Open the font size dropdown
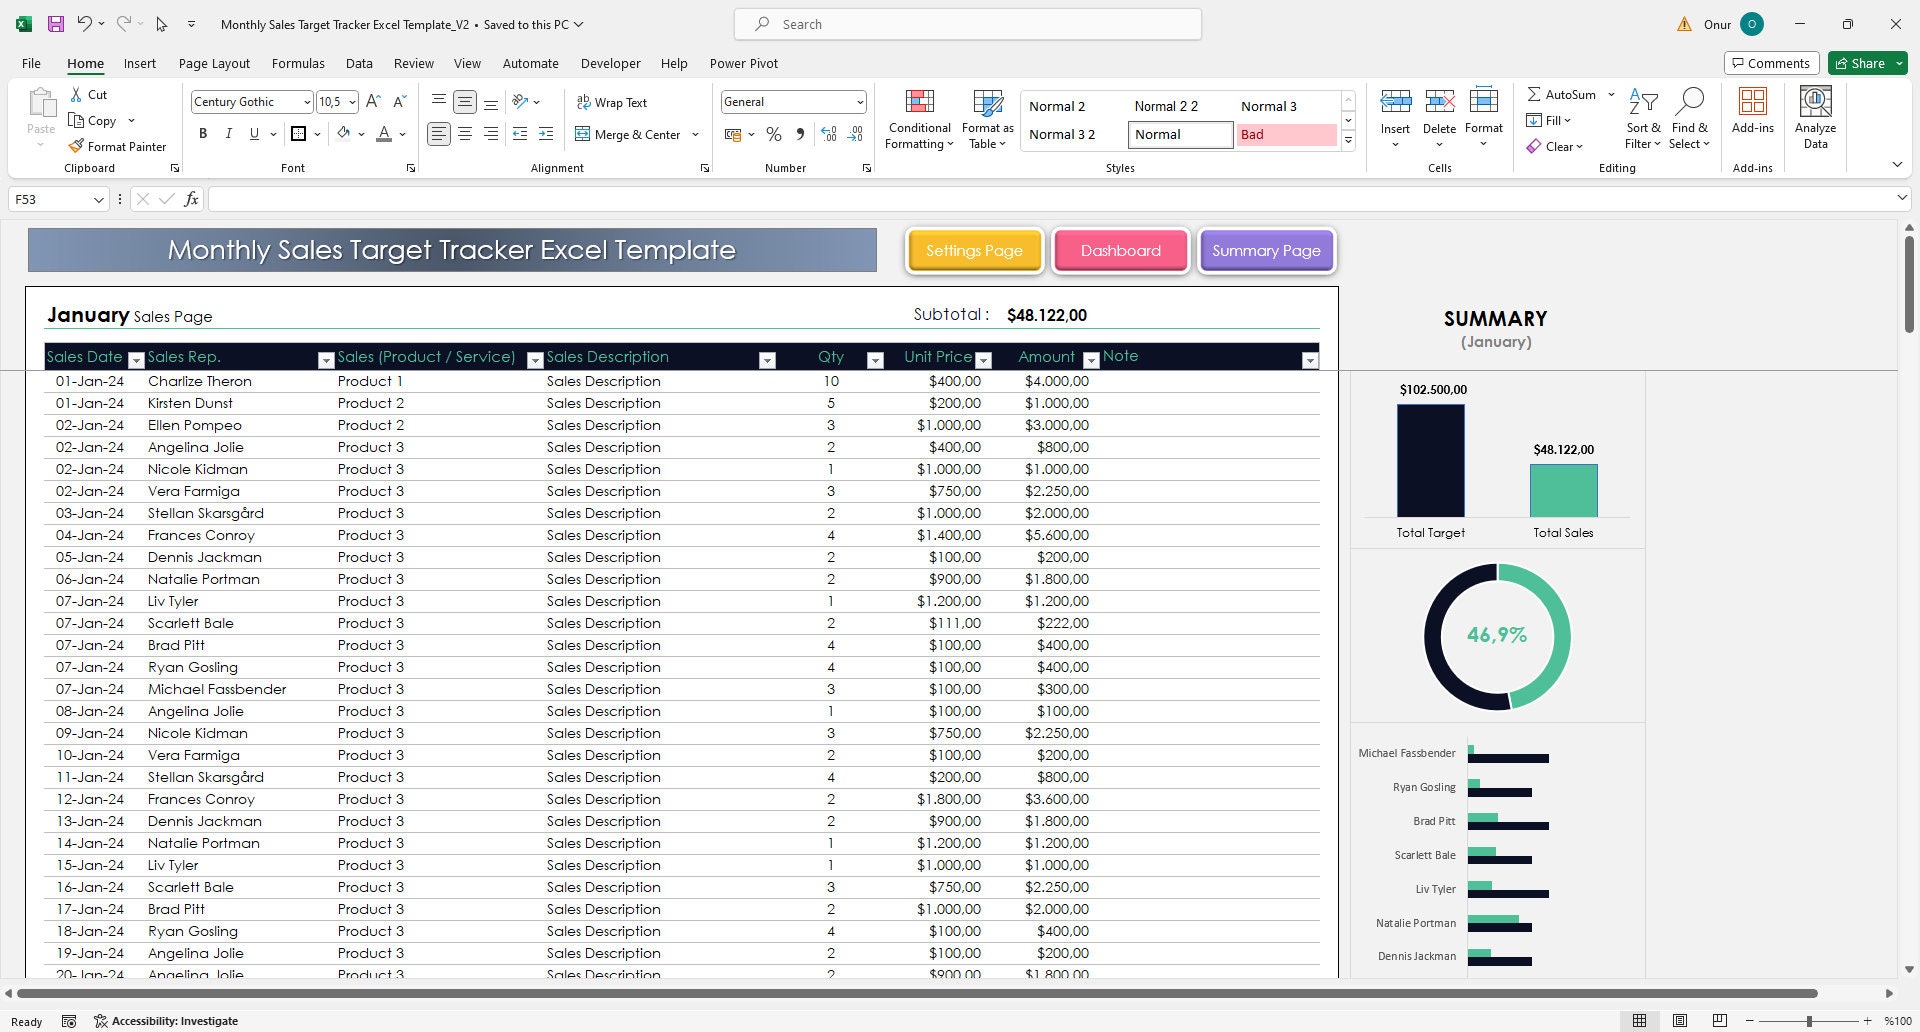Viewport: 1920px width, 1032px height. (352, 101)
